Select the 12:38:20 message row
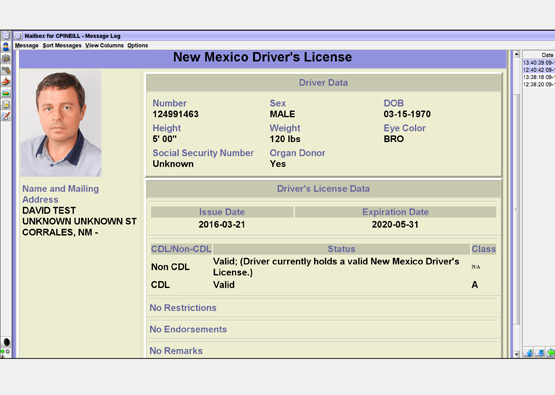 [539, 85]
